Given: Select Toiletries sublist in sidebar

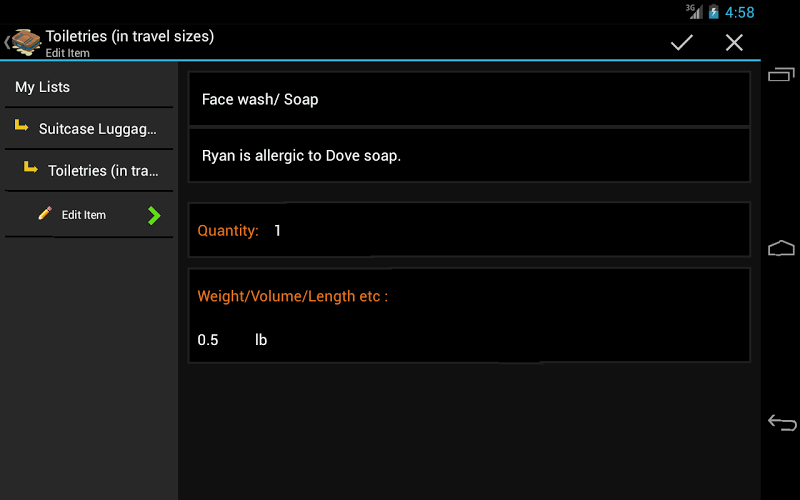Looking at the screenshot, I should (103, 171).
